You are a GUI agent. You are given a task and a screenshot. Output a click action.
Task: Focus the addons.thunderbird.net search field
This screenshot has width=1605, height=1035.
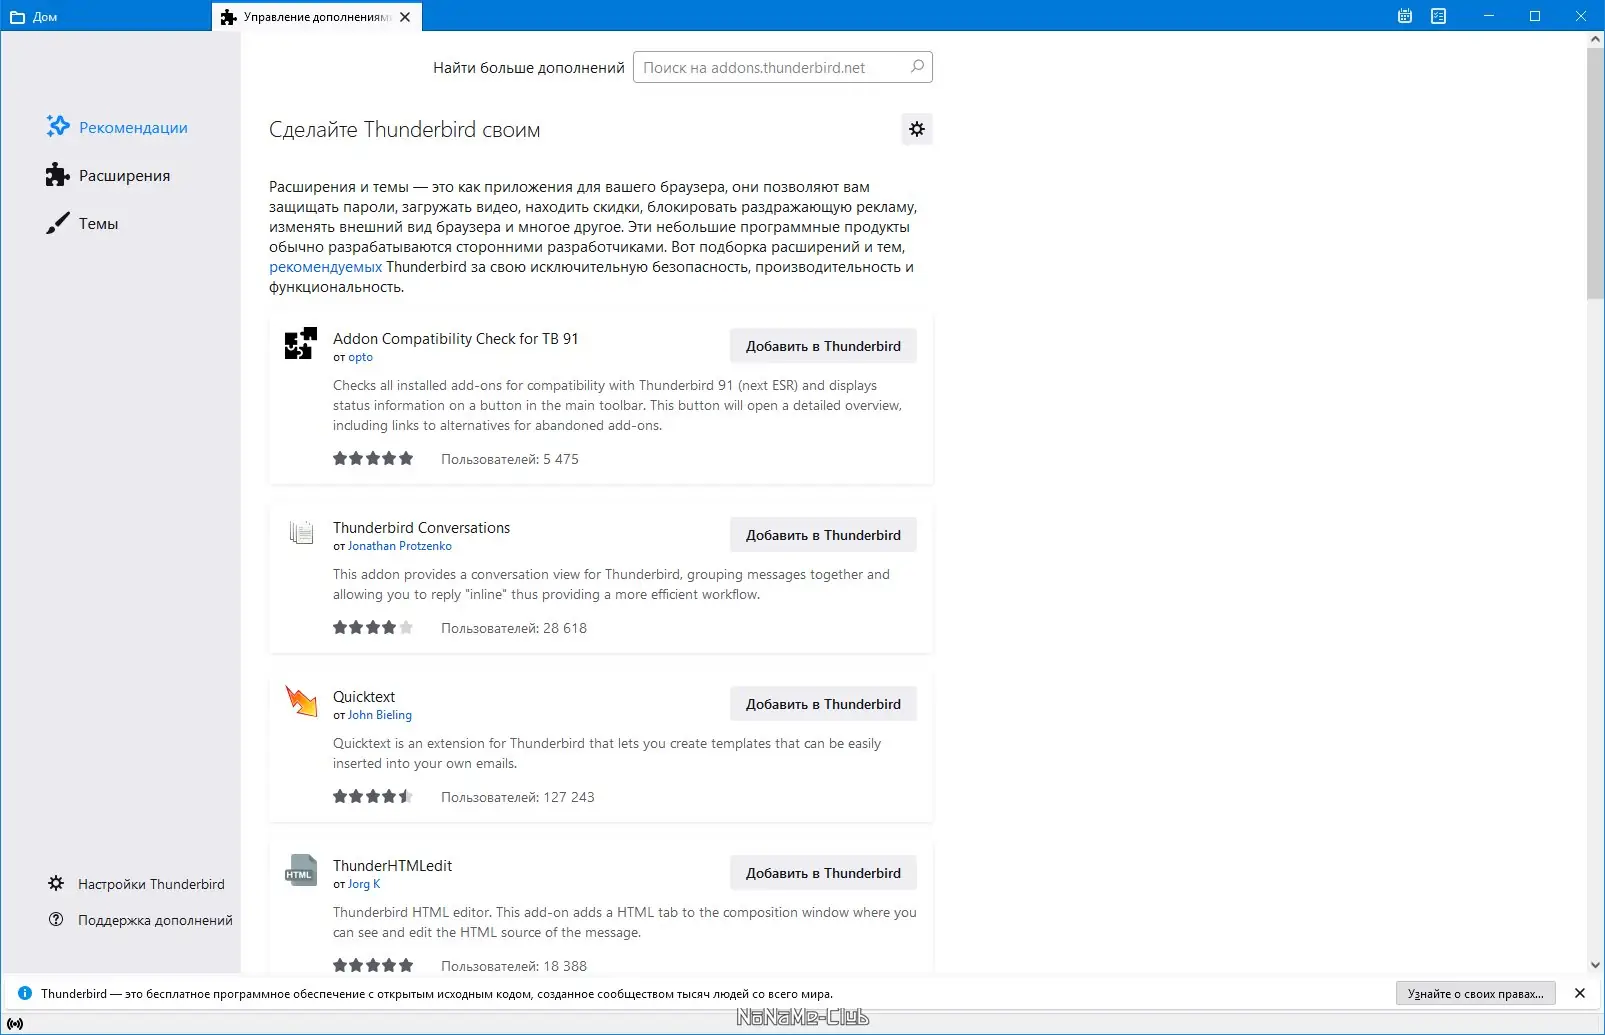[x=770, y=67]
